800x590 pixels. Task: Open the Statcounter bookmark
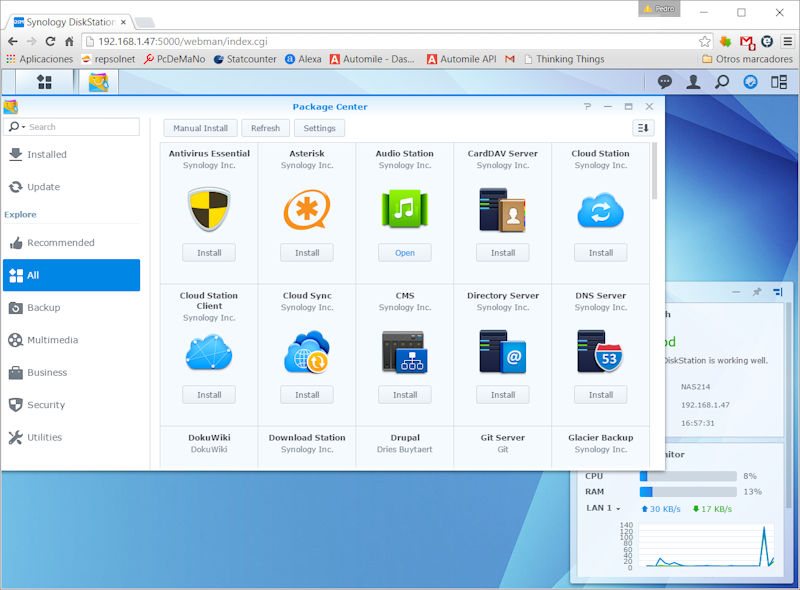pyautogui.click(x=245, y=59)
